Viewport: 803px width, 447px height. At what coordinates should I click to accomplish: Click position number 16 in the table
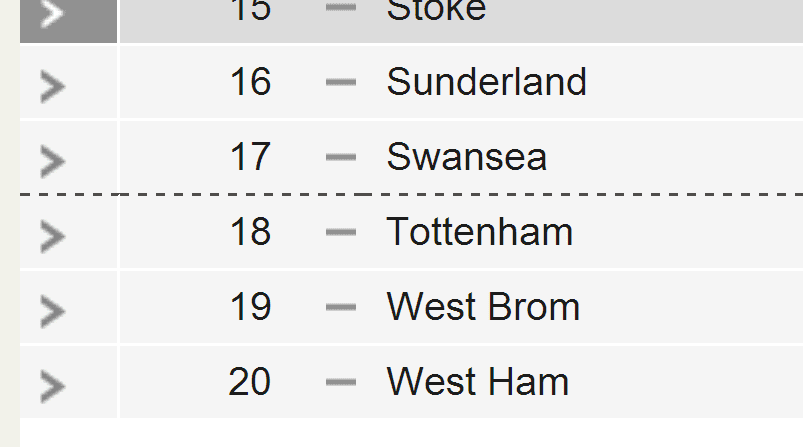[250, 82]
